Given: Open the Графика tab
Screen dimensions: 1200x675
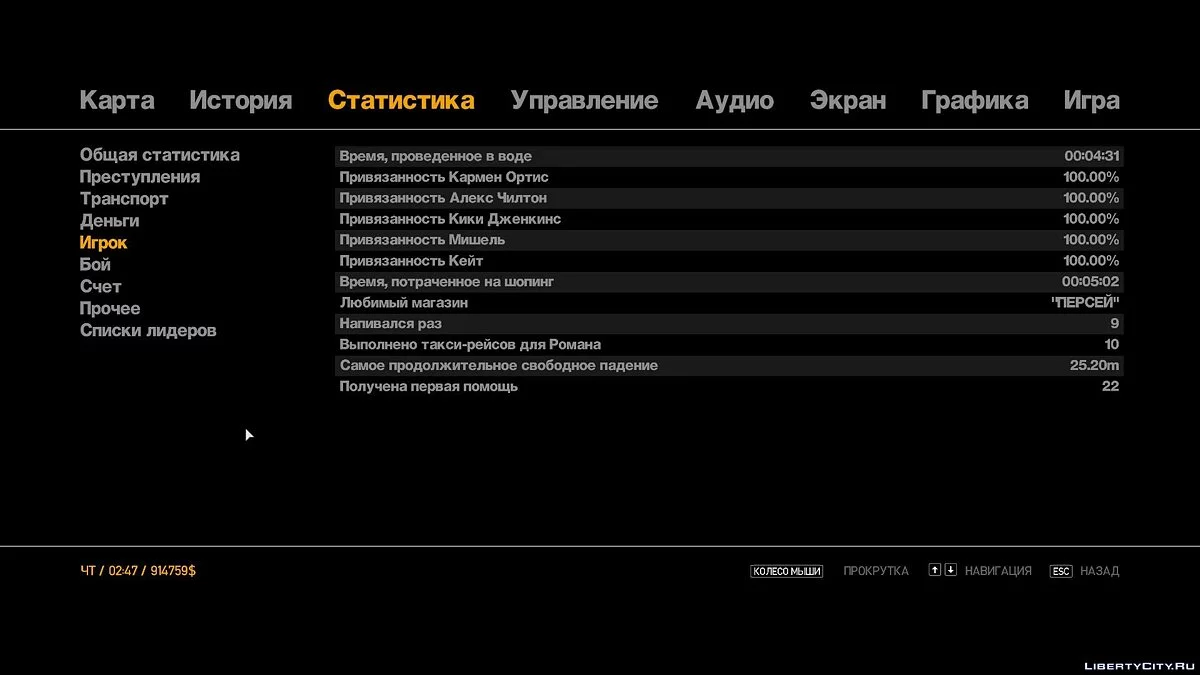Looking at the screenshot, I should point(974,101).
